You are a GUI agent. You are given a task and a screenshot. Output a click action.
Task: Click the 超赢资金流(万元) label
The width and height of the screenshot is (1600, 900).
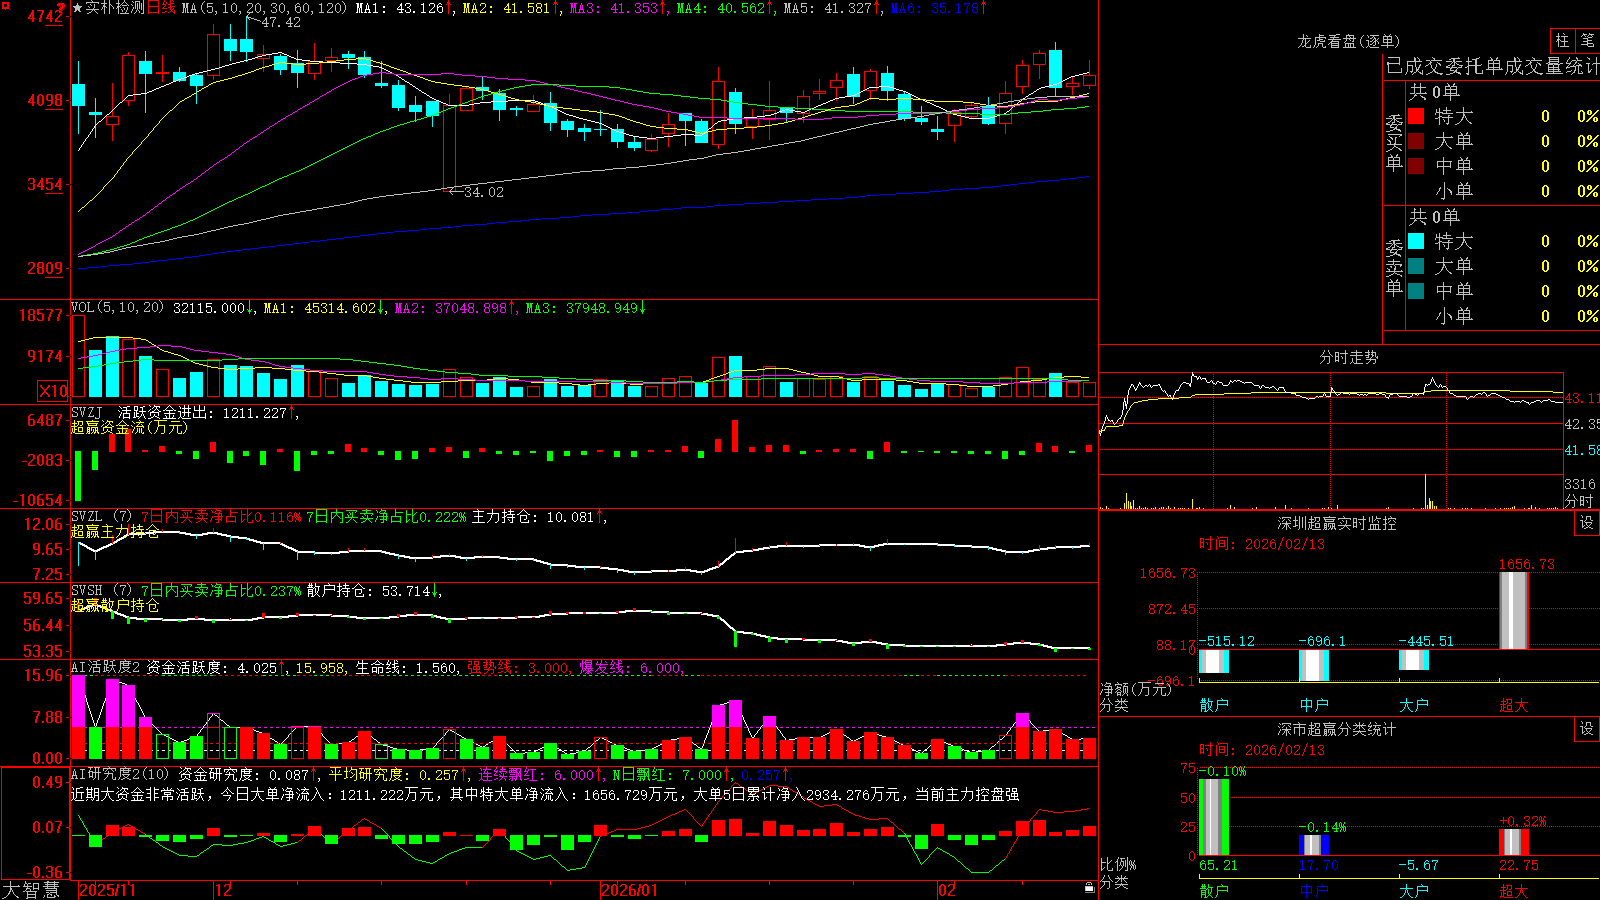129,428
